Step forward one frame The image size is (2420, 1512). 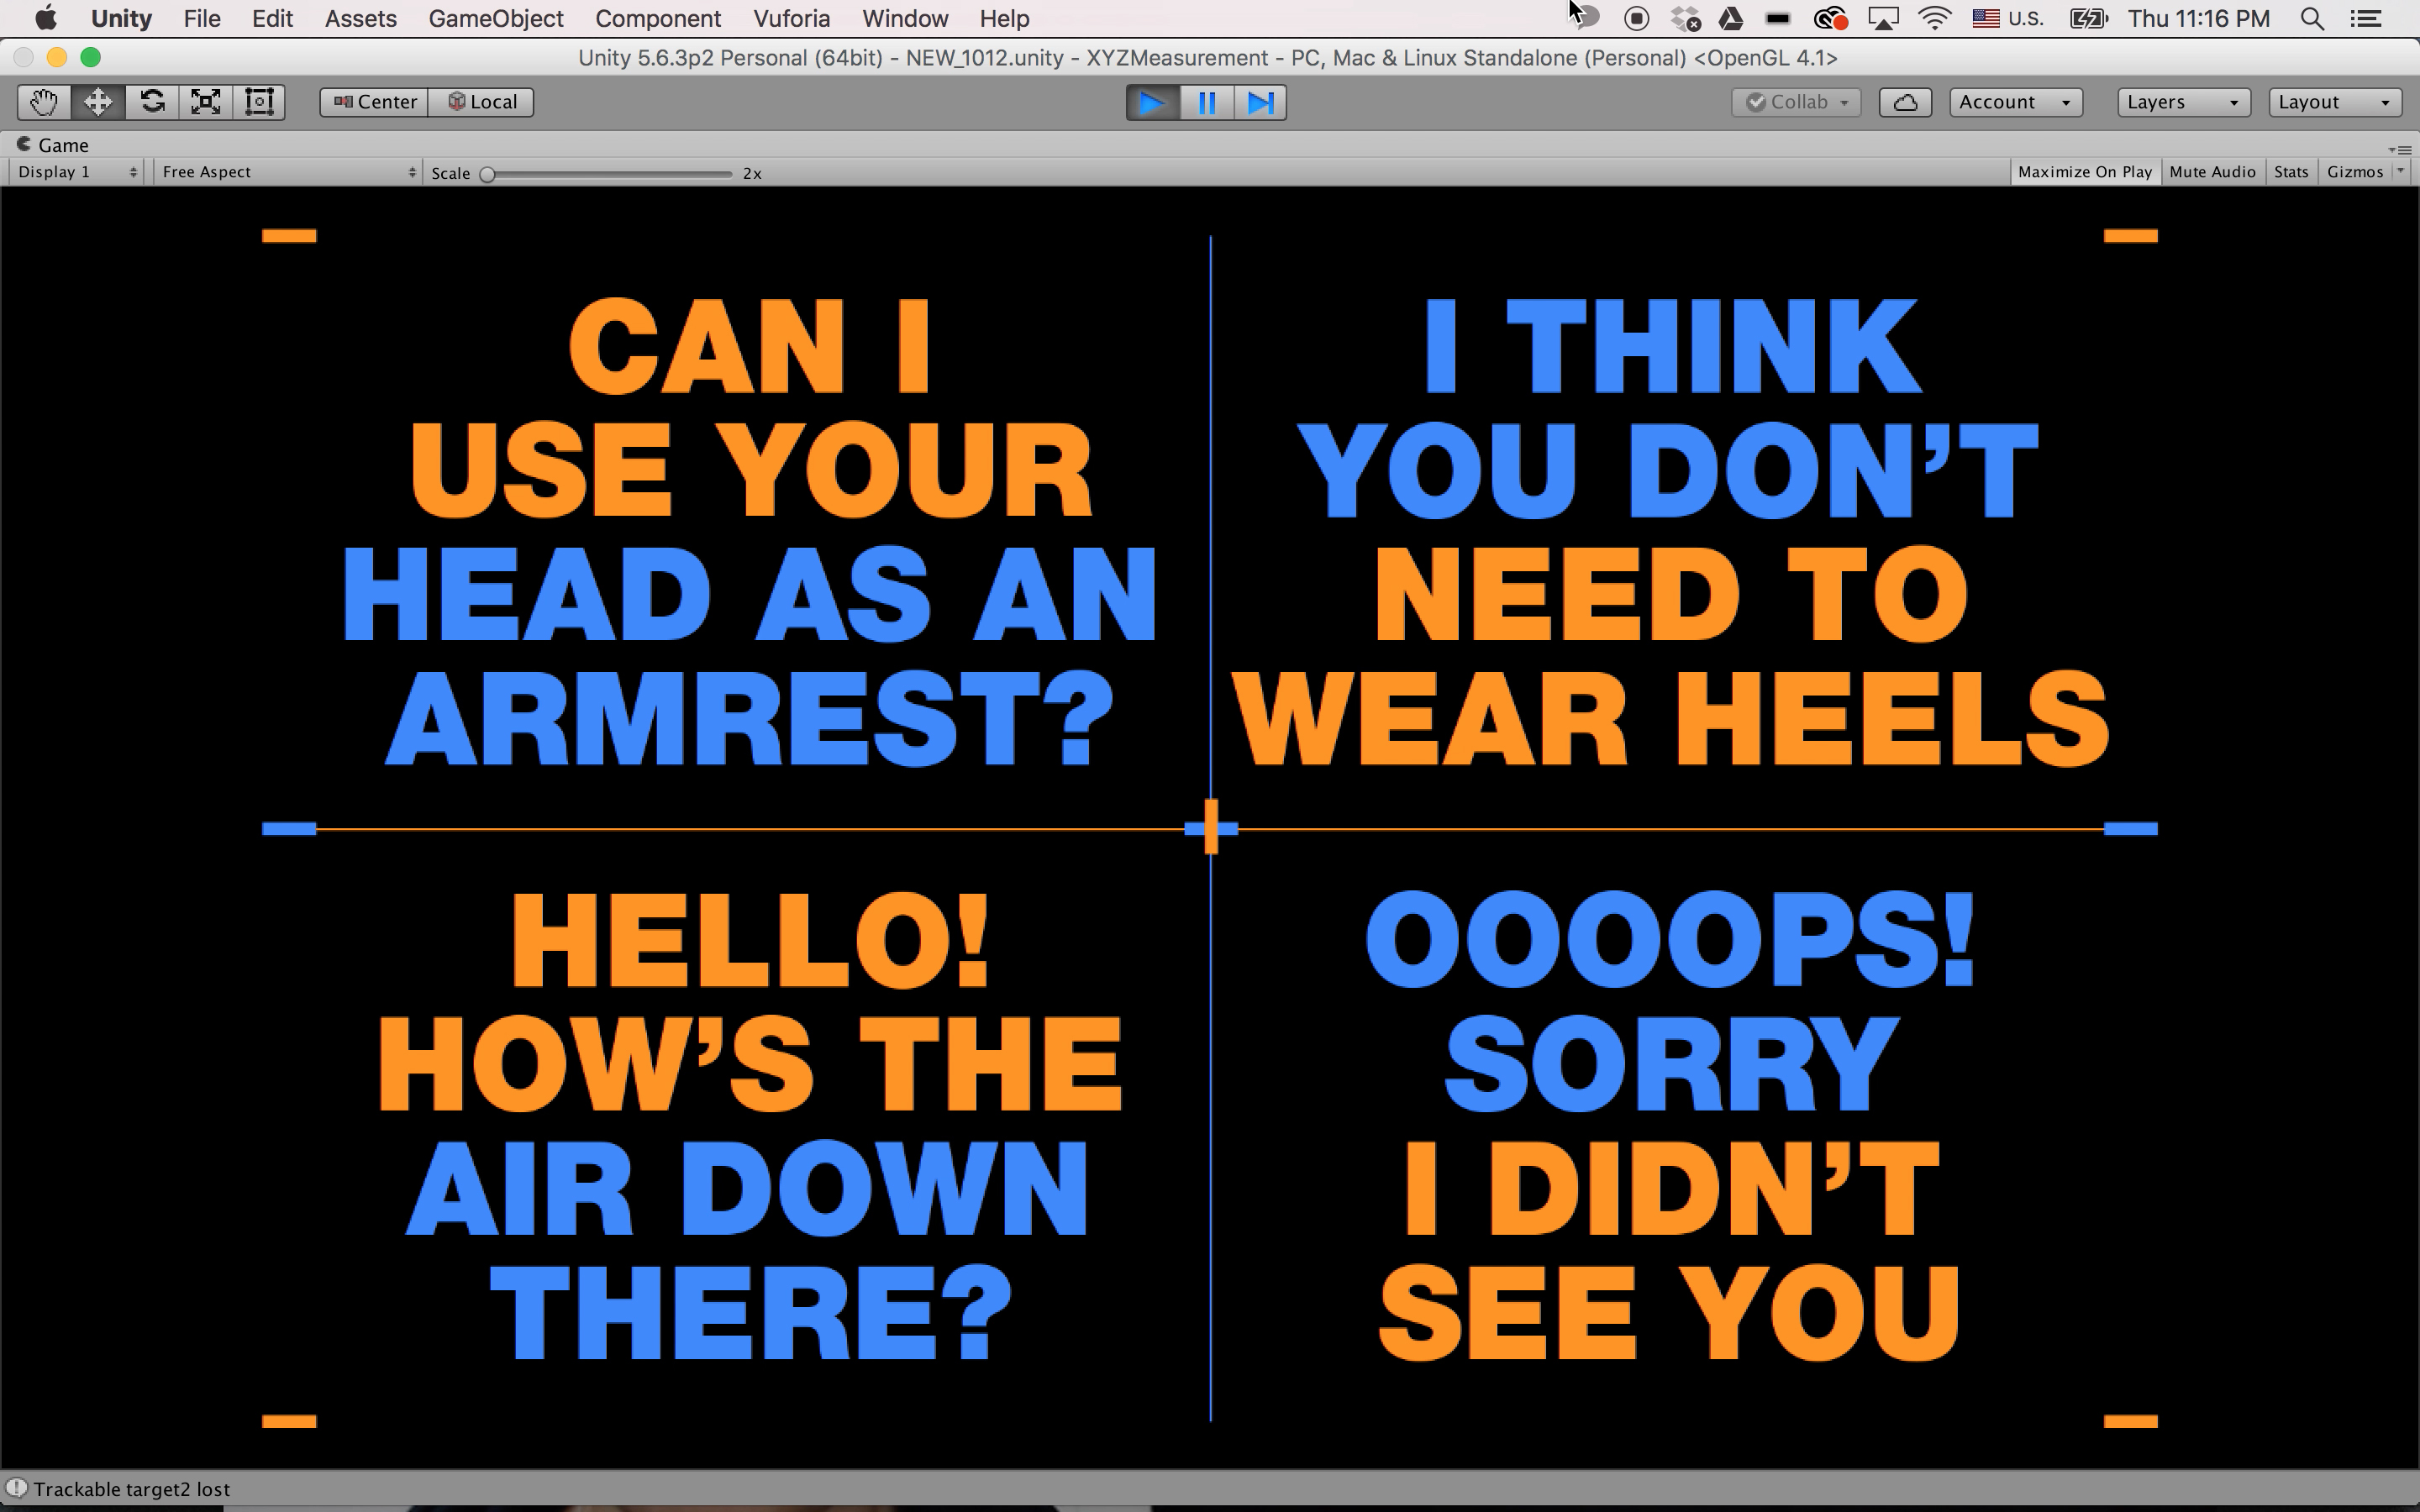pos(1260,103)
